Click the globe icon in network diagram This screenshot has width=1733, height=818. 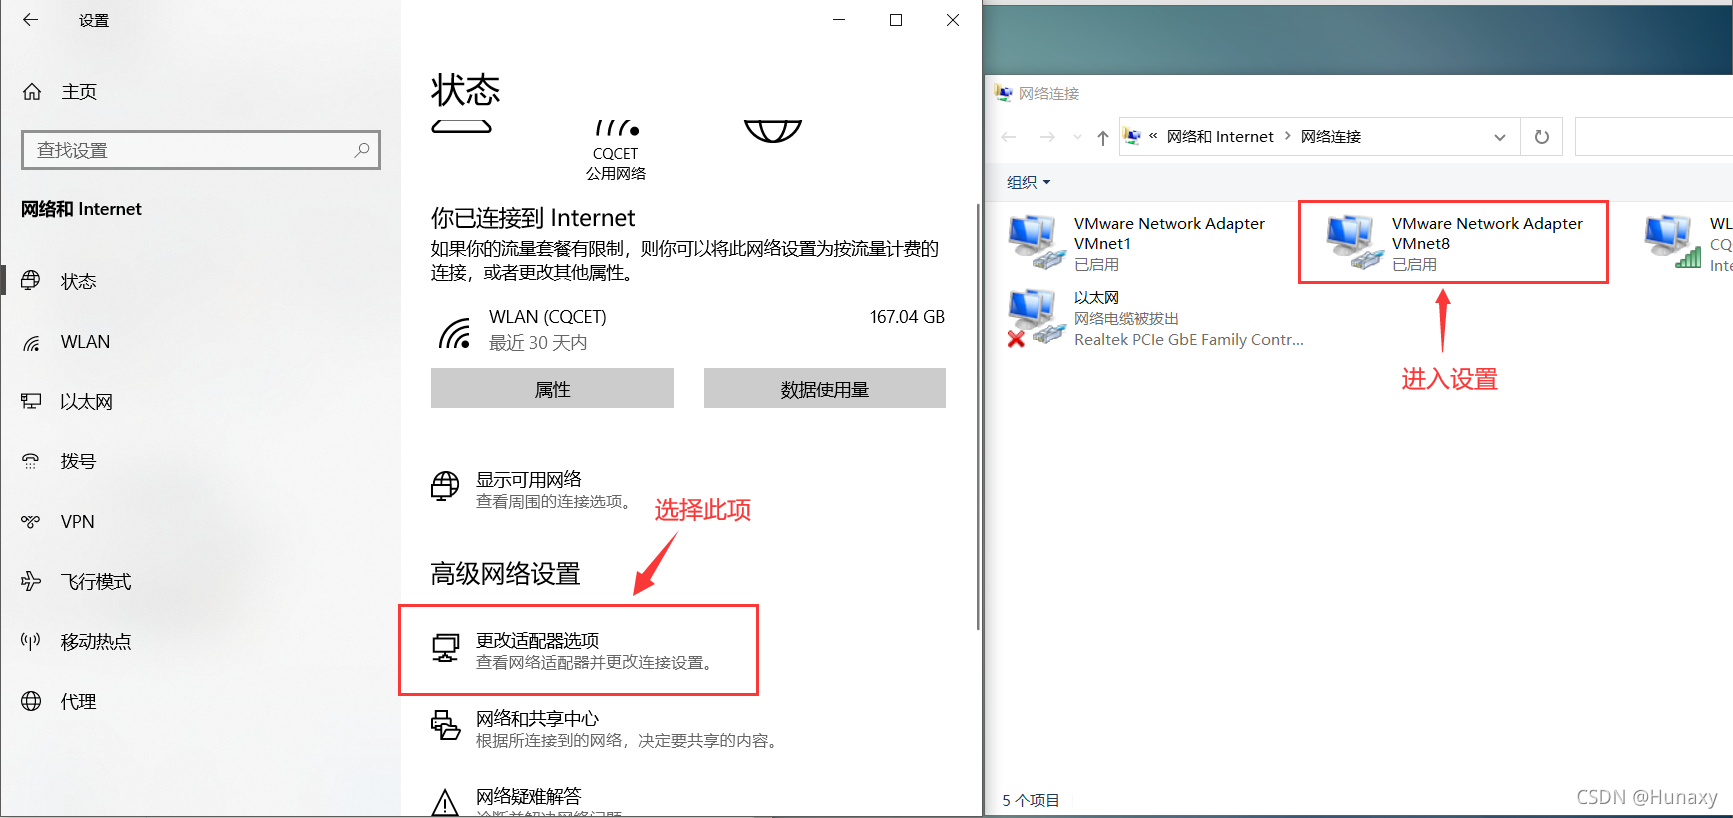pos(773,131)
